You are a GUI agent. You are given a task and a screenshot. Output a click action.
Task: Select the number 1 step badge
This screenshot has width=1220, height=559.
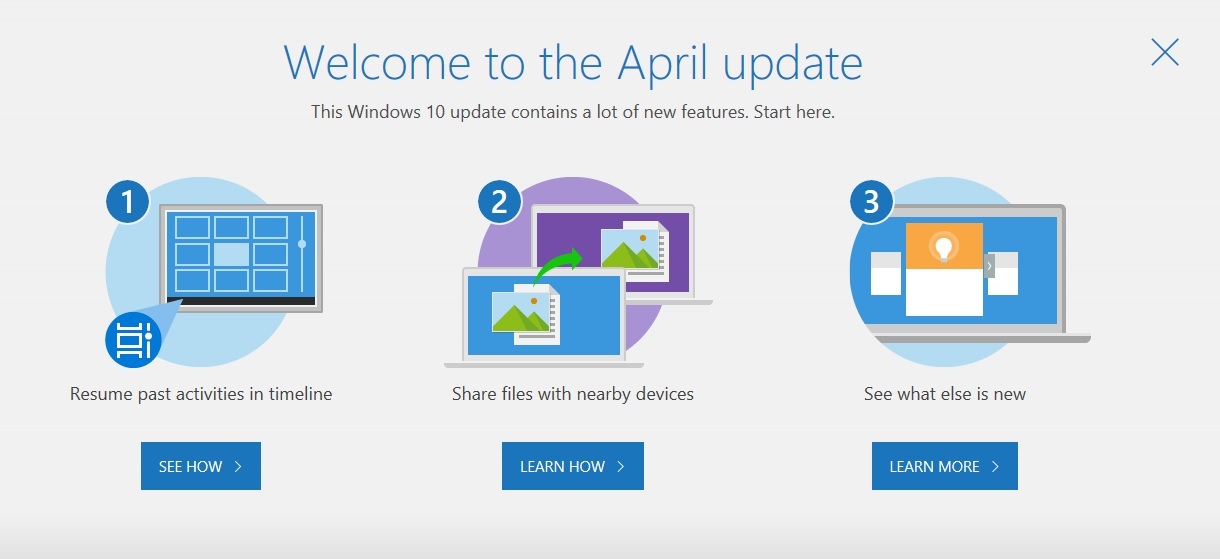[127, 203]
